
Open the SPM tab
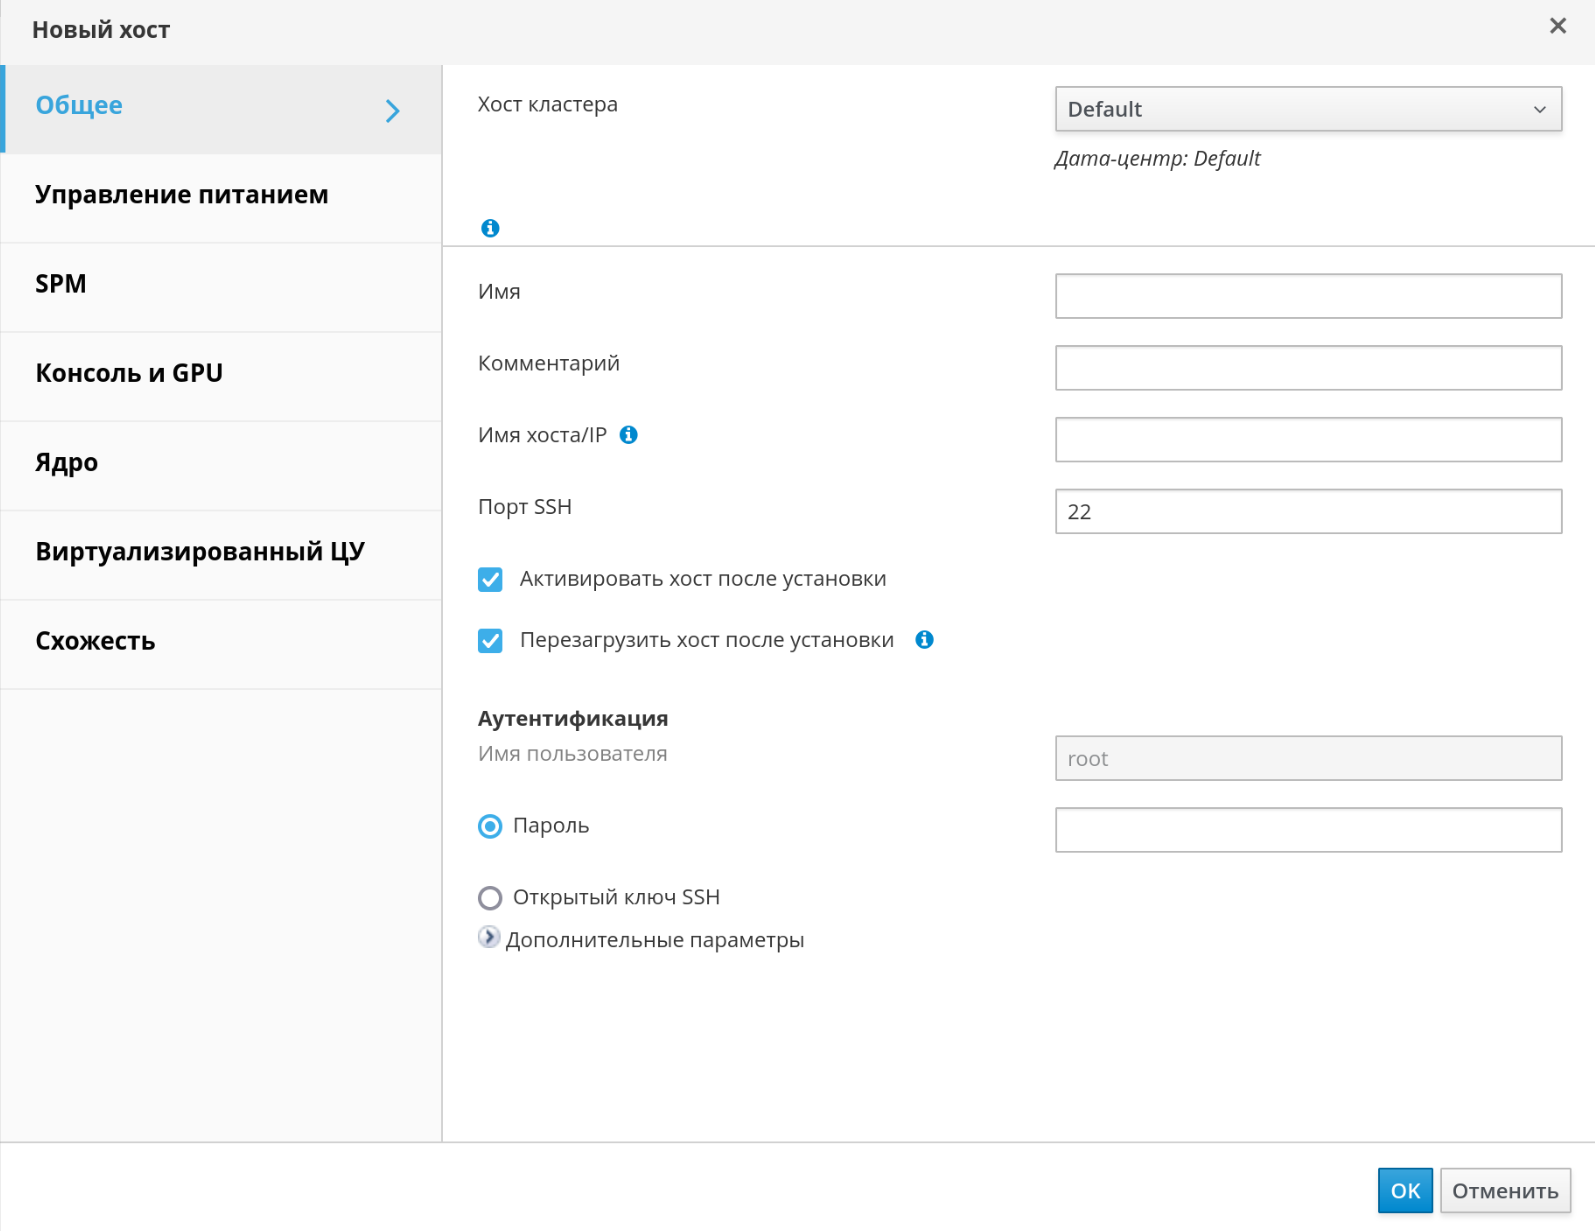click(x=61, y=284)
